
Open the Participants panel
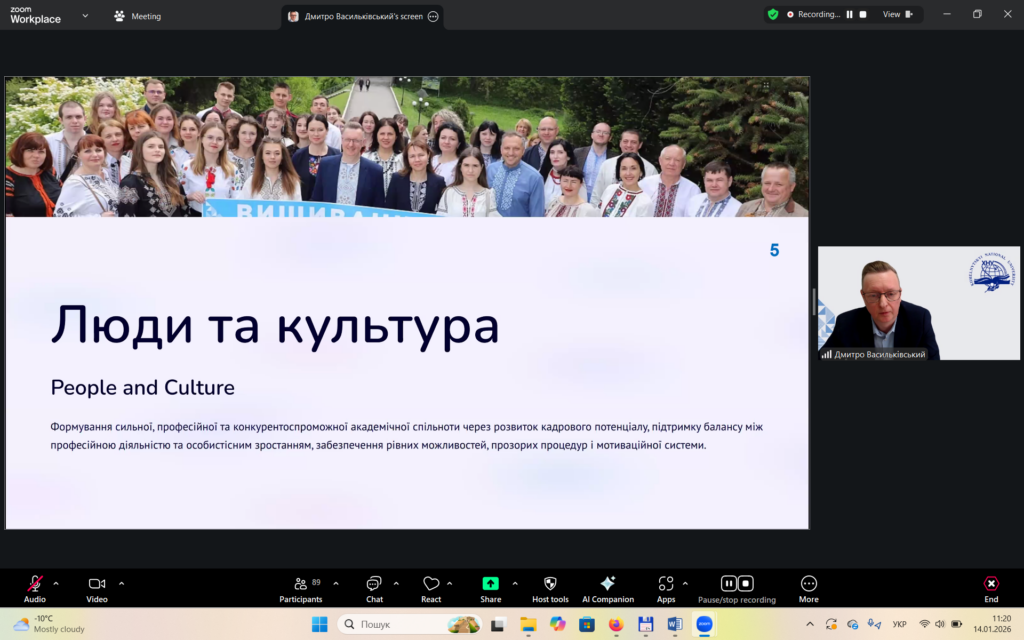[300, 584]
